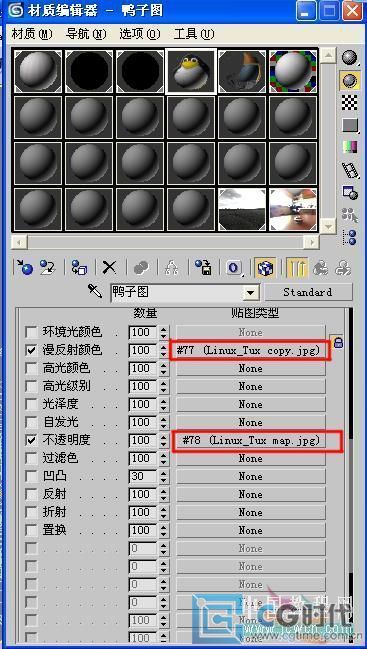
Task: Click None map button for 高光颜色
Action: (251, 368)
